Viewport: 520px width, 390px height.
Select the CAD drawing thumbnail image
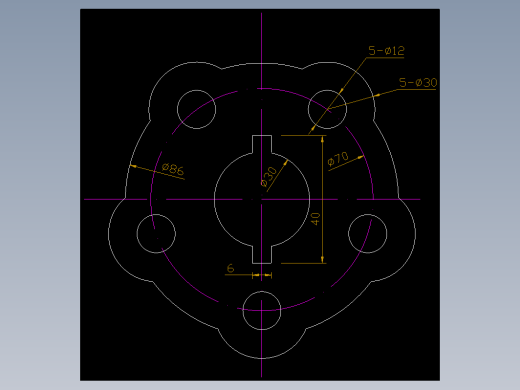pos(260,195)
